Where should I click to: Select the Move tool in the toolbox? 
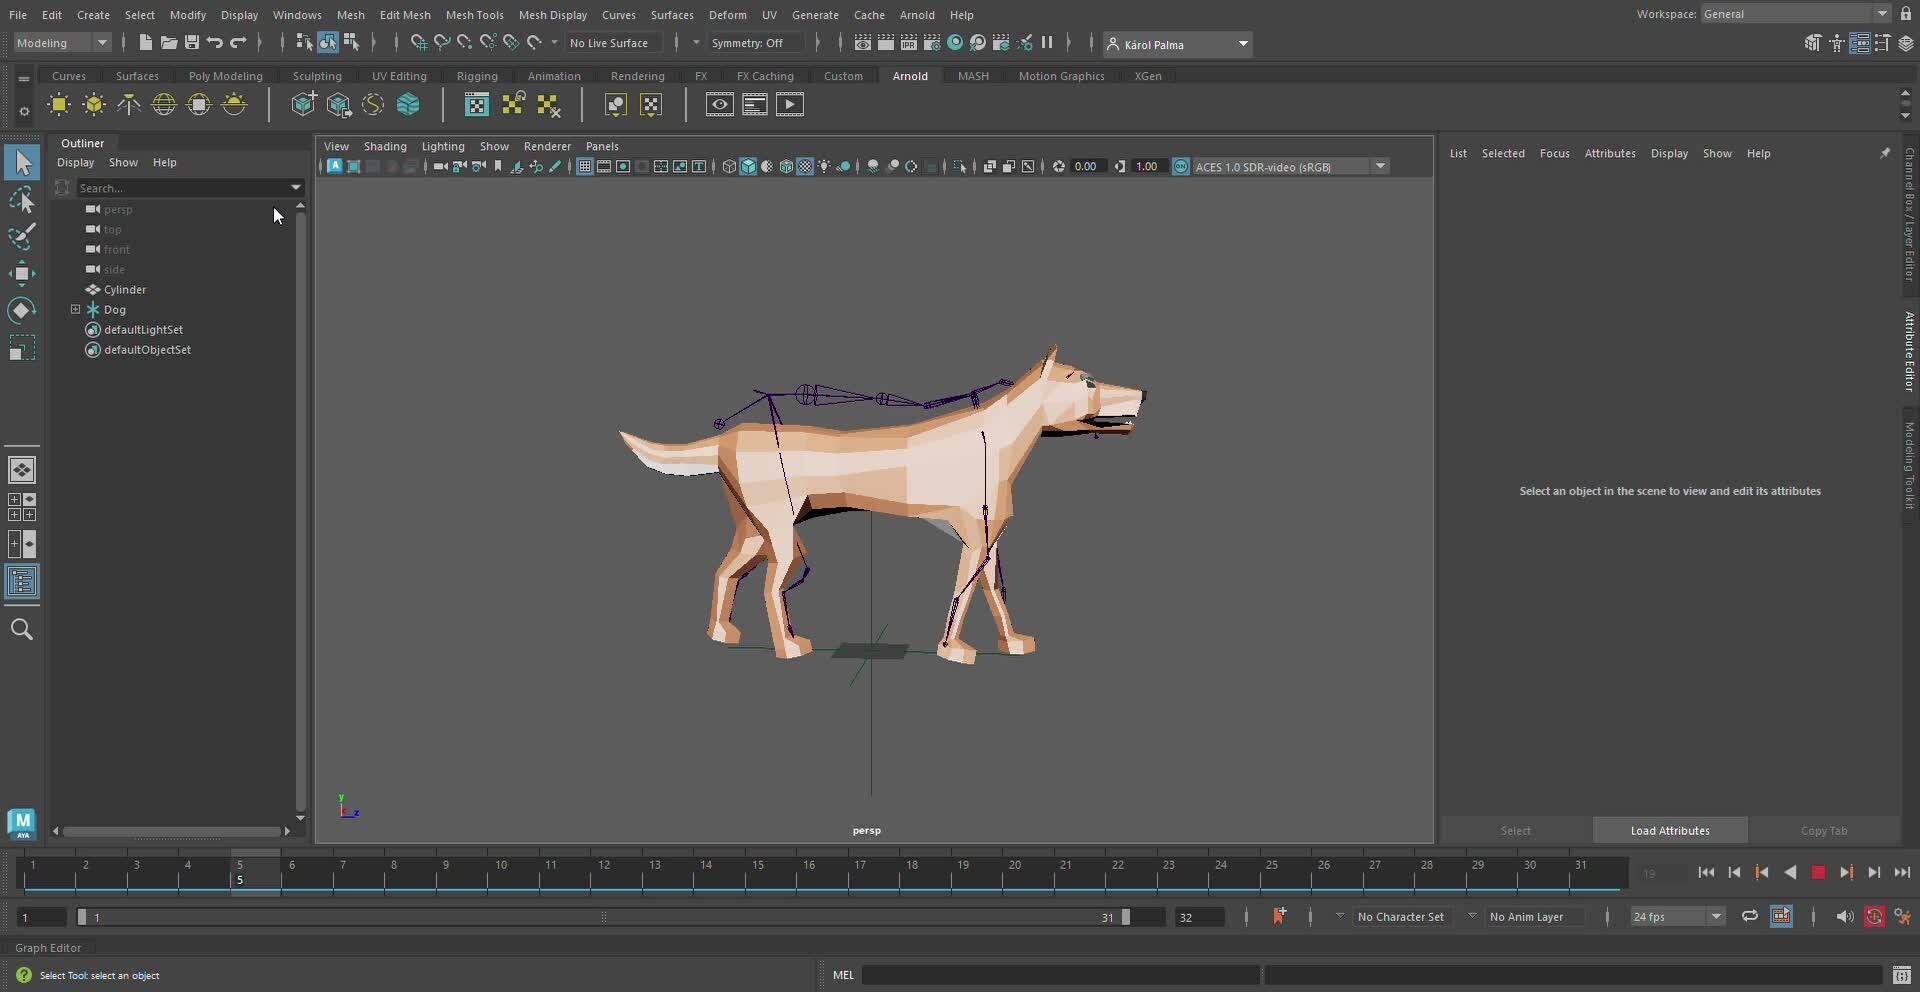click(22, 273)
